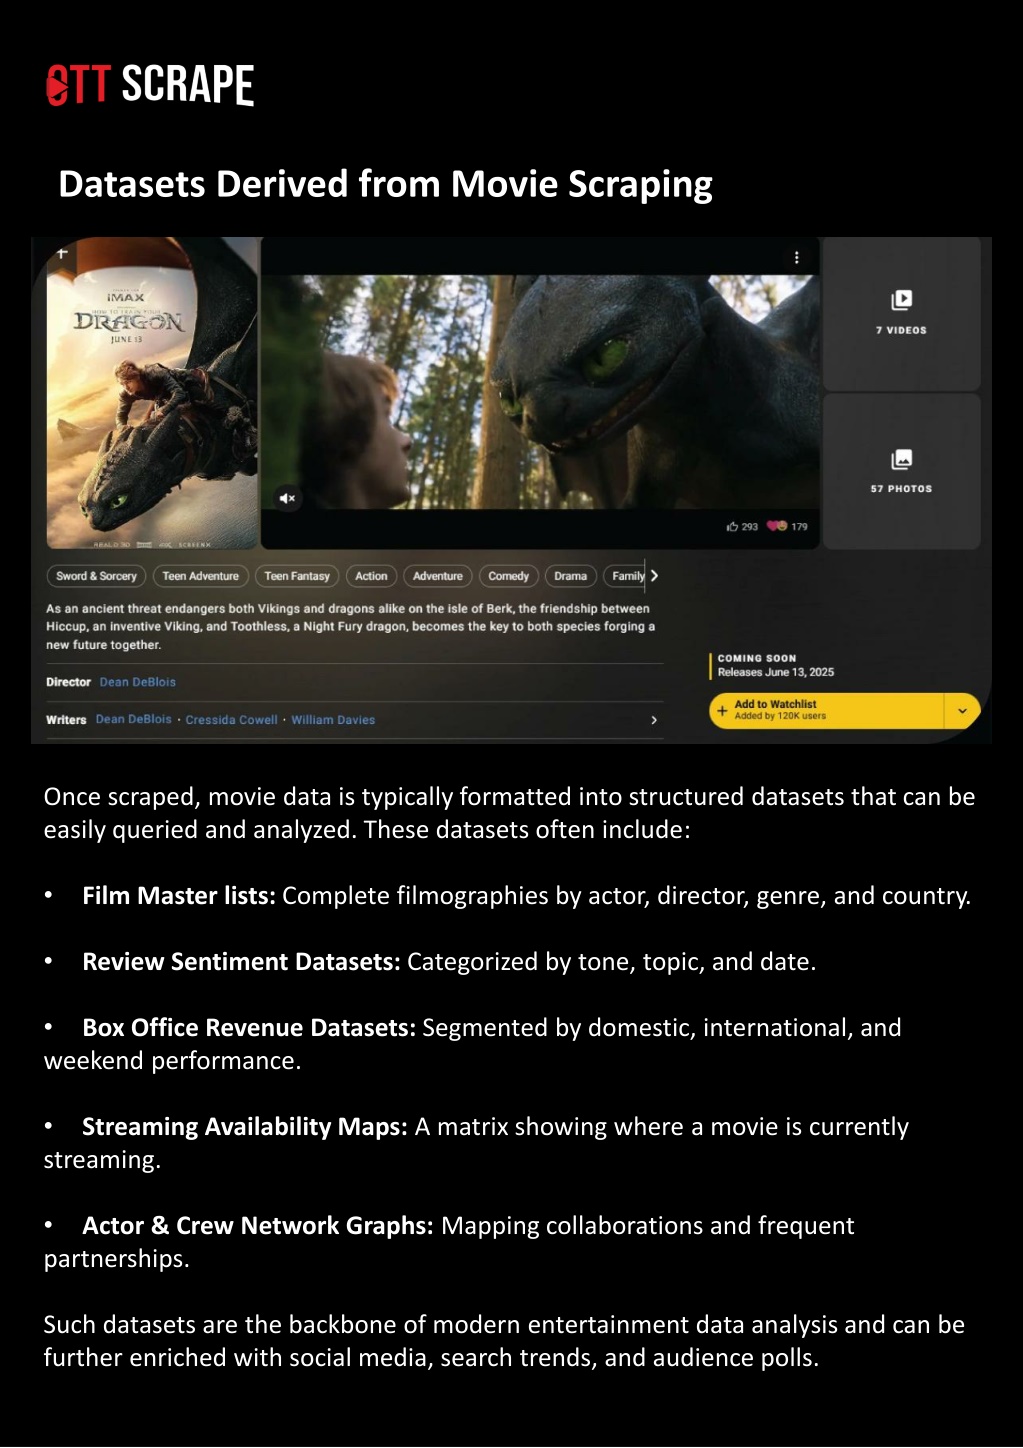
Task: Open writer William Davies link
Action: pos(333,720)
